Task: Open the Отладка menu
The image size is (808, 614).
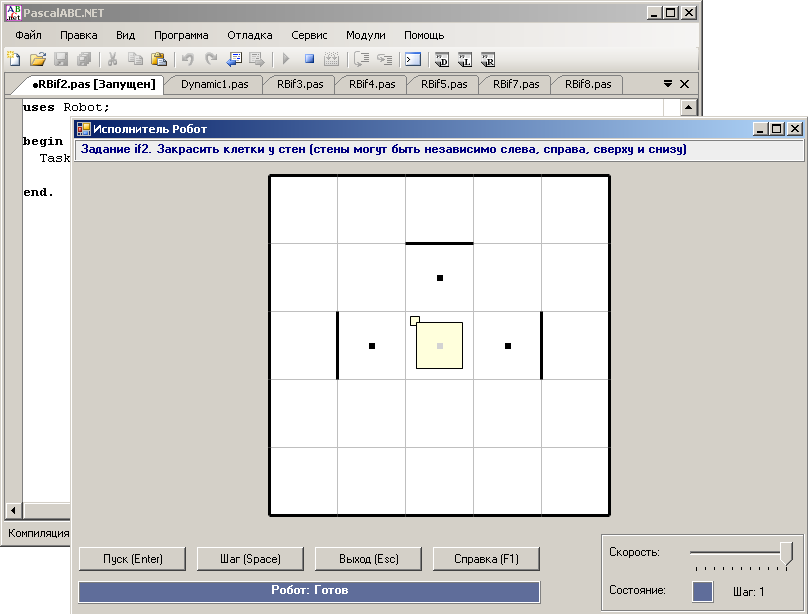Action: tap(249, 35)
